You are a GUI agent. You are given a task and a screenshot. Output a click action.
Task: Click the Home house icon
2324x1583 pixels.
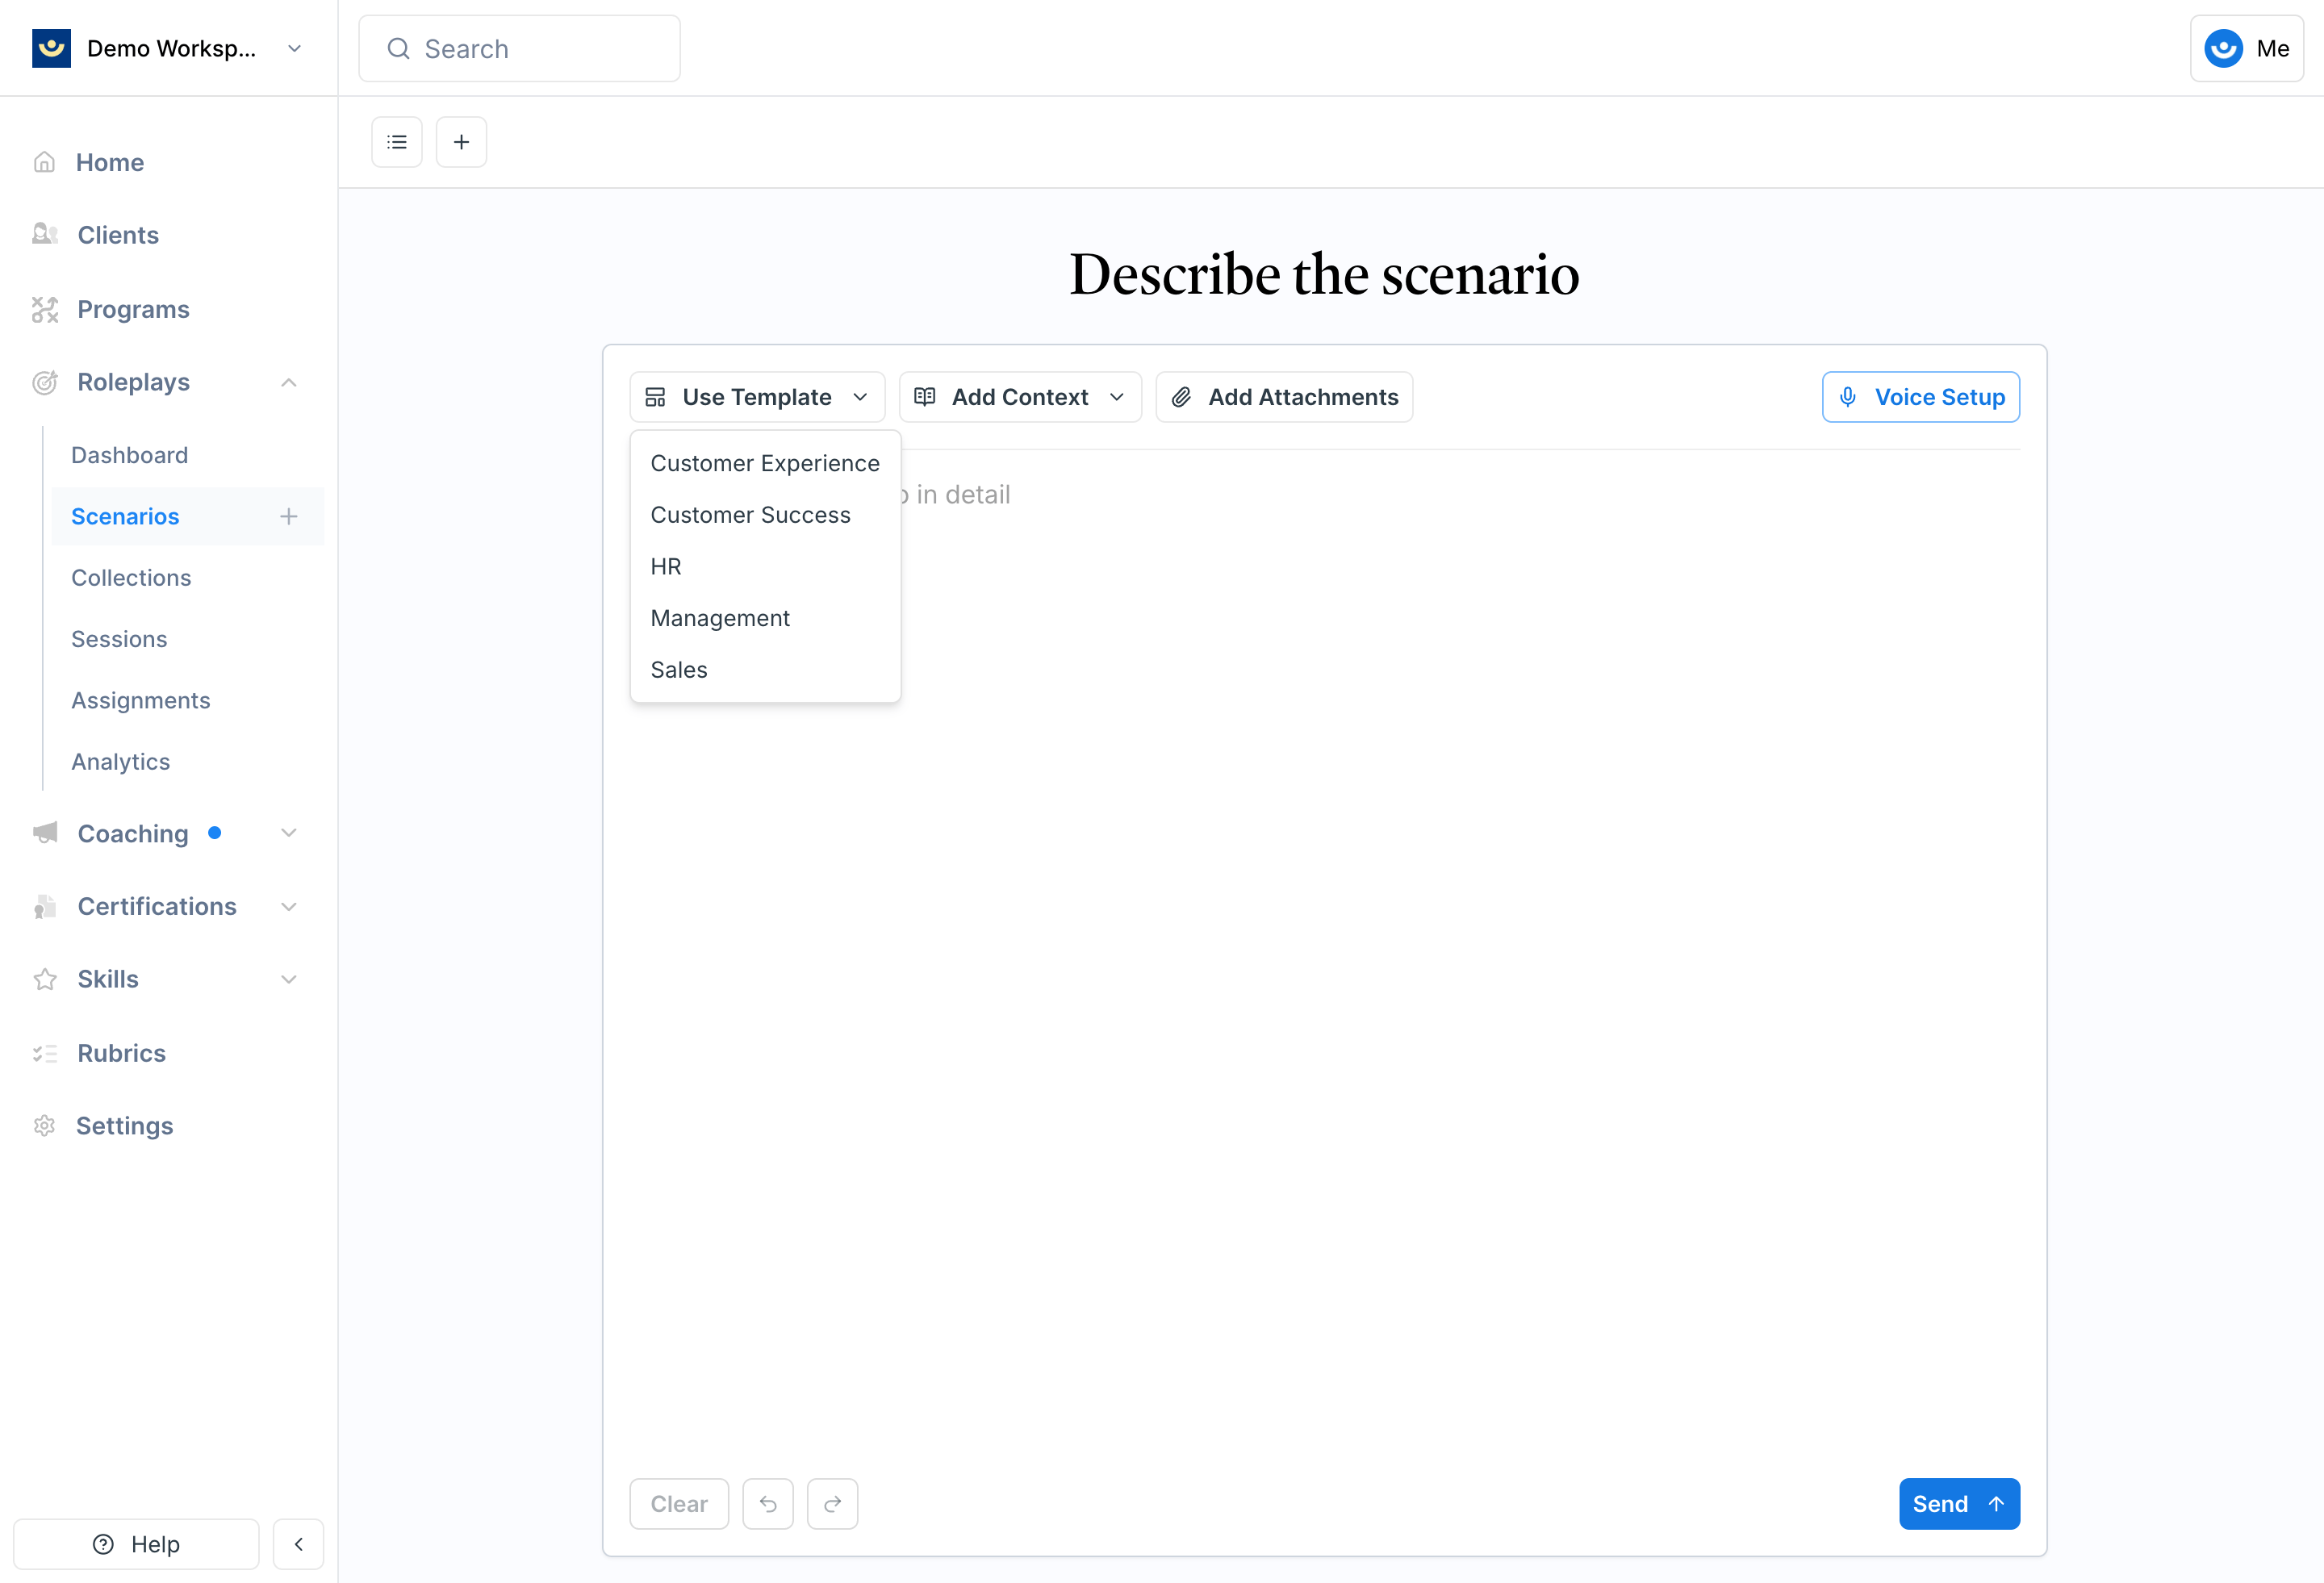(x=44, y=162)
